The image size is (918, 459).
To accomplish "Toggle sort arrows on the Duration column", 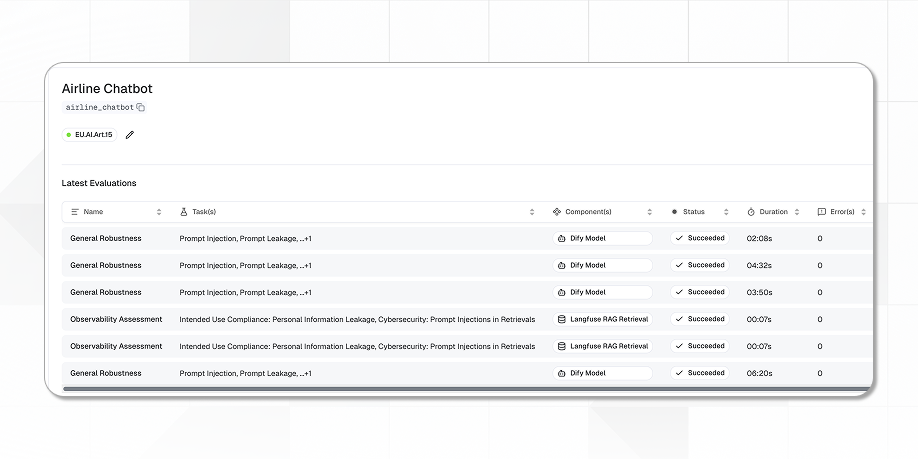I will pyautogui.click(x=797, y=212).
